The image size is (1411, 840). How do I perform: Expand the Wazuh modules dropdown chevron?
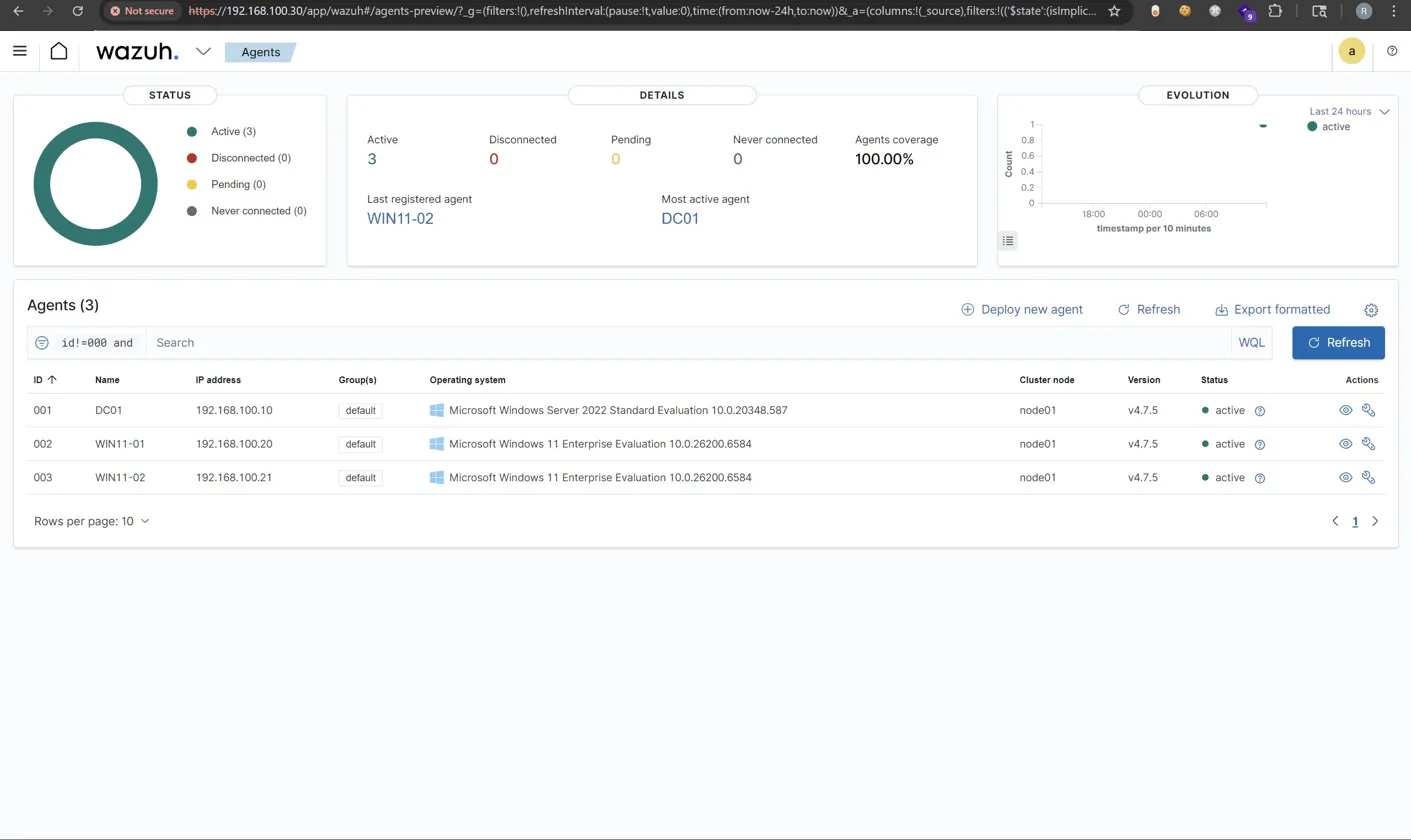203,52
